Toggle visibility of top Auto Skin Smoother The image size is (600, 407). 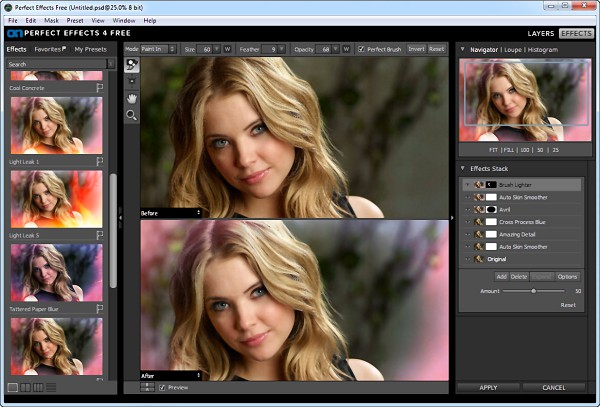pos(467,197)
